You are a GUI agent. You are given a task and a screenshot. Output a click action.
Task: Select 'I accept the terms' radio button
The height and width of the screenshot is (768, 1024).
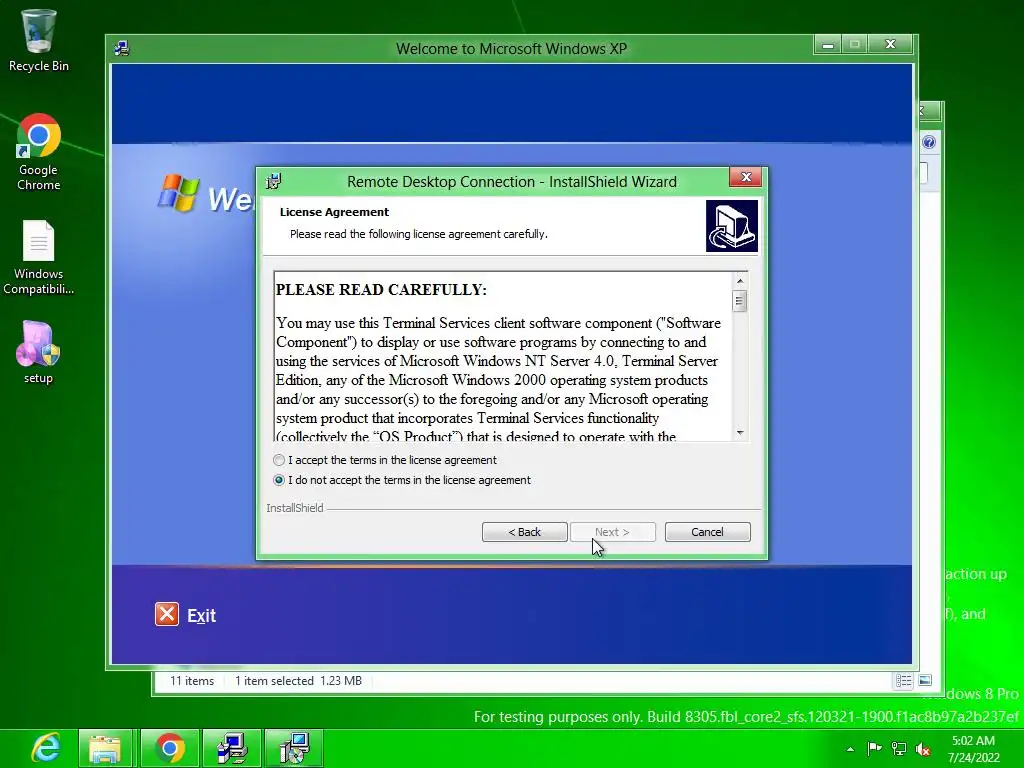[279, 460]
